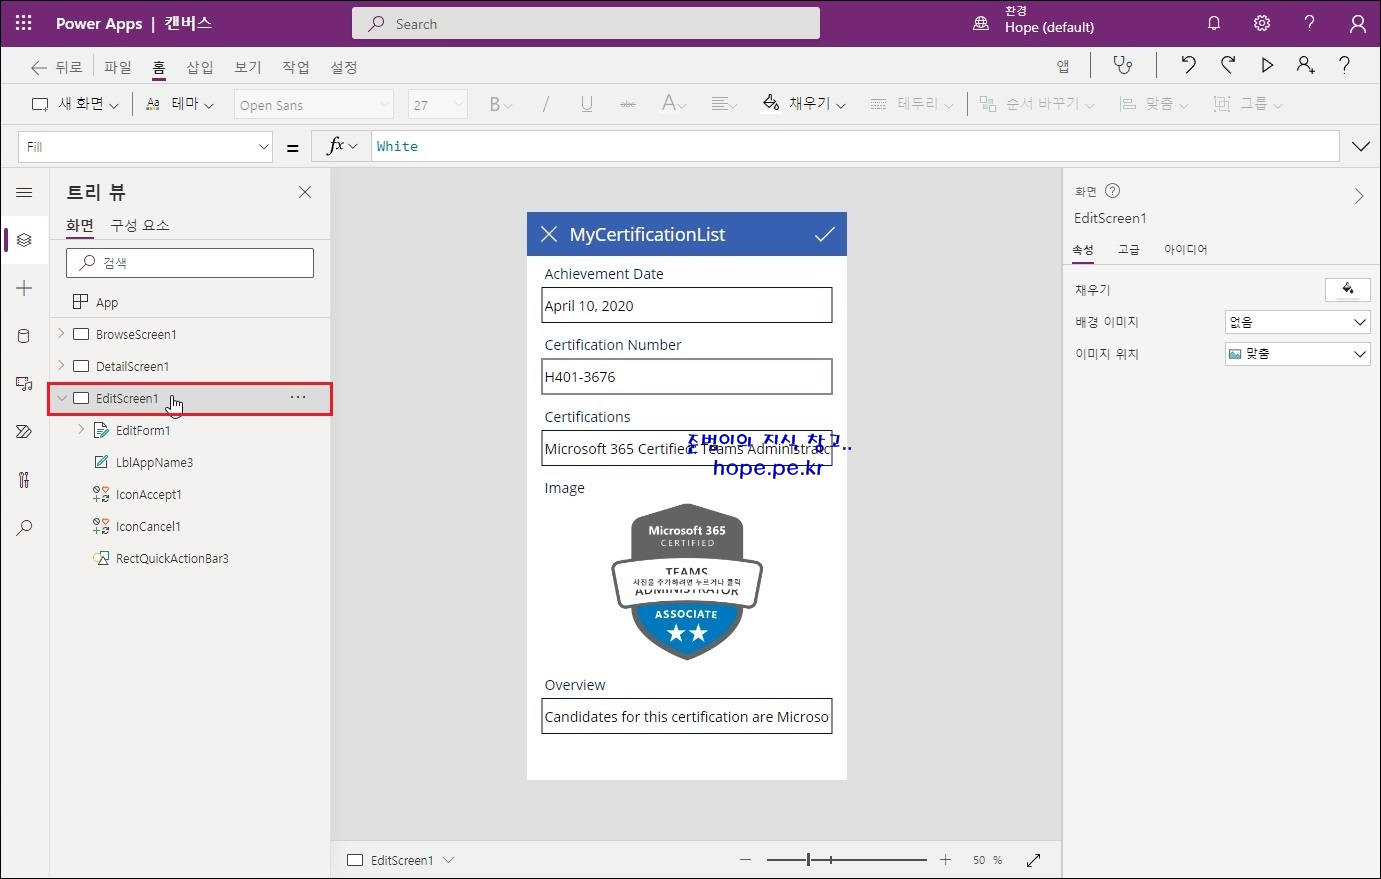Click cancel X icon in app canvas
The image size is (1381, 879).
click(549, 234)
